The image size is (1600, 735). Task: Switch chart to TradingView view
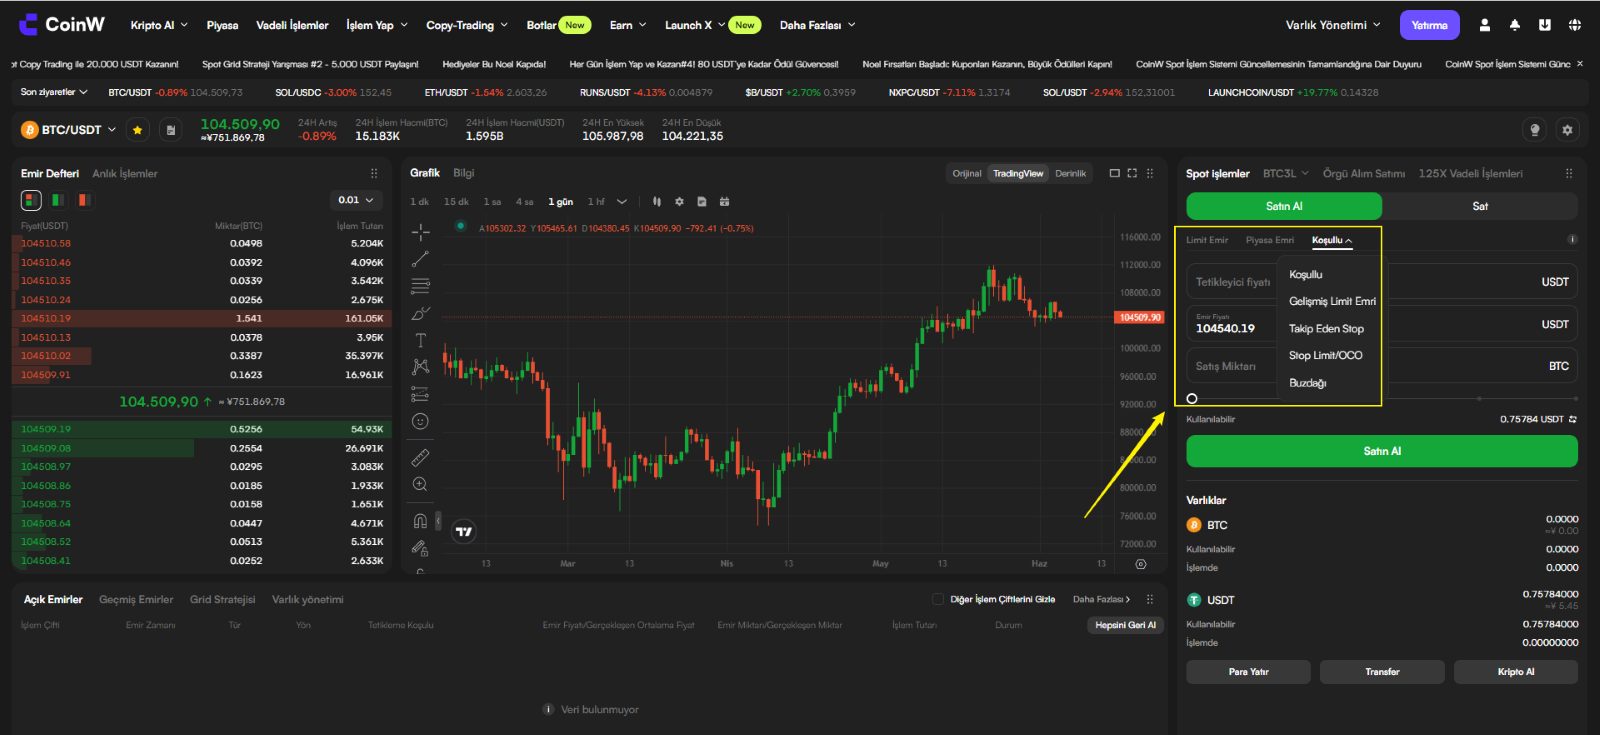1018,174
